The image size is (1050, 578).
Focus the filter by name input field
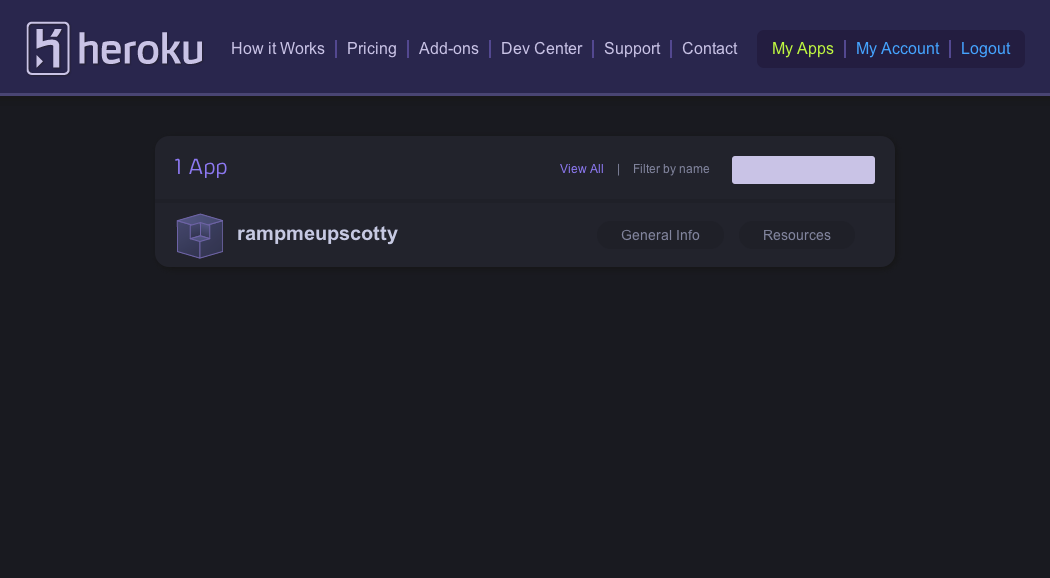tap(803, 170)
